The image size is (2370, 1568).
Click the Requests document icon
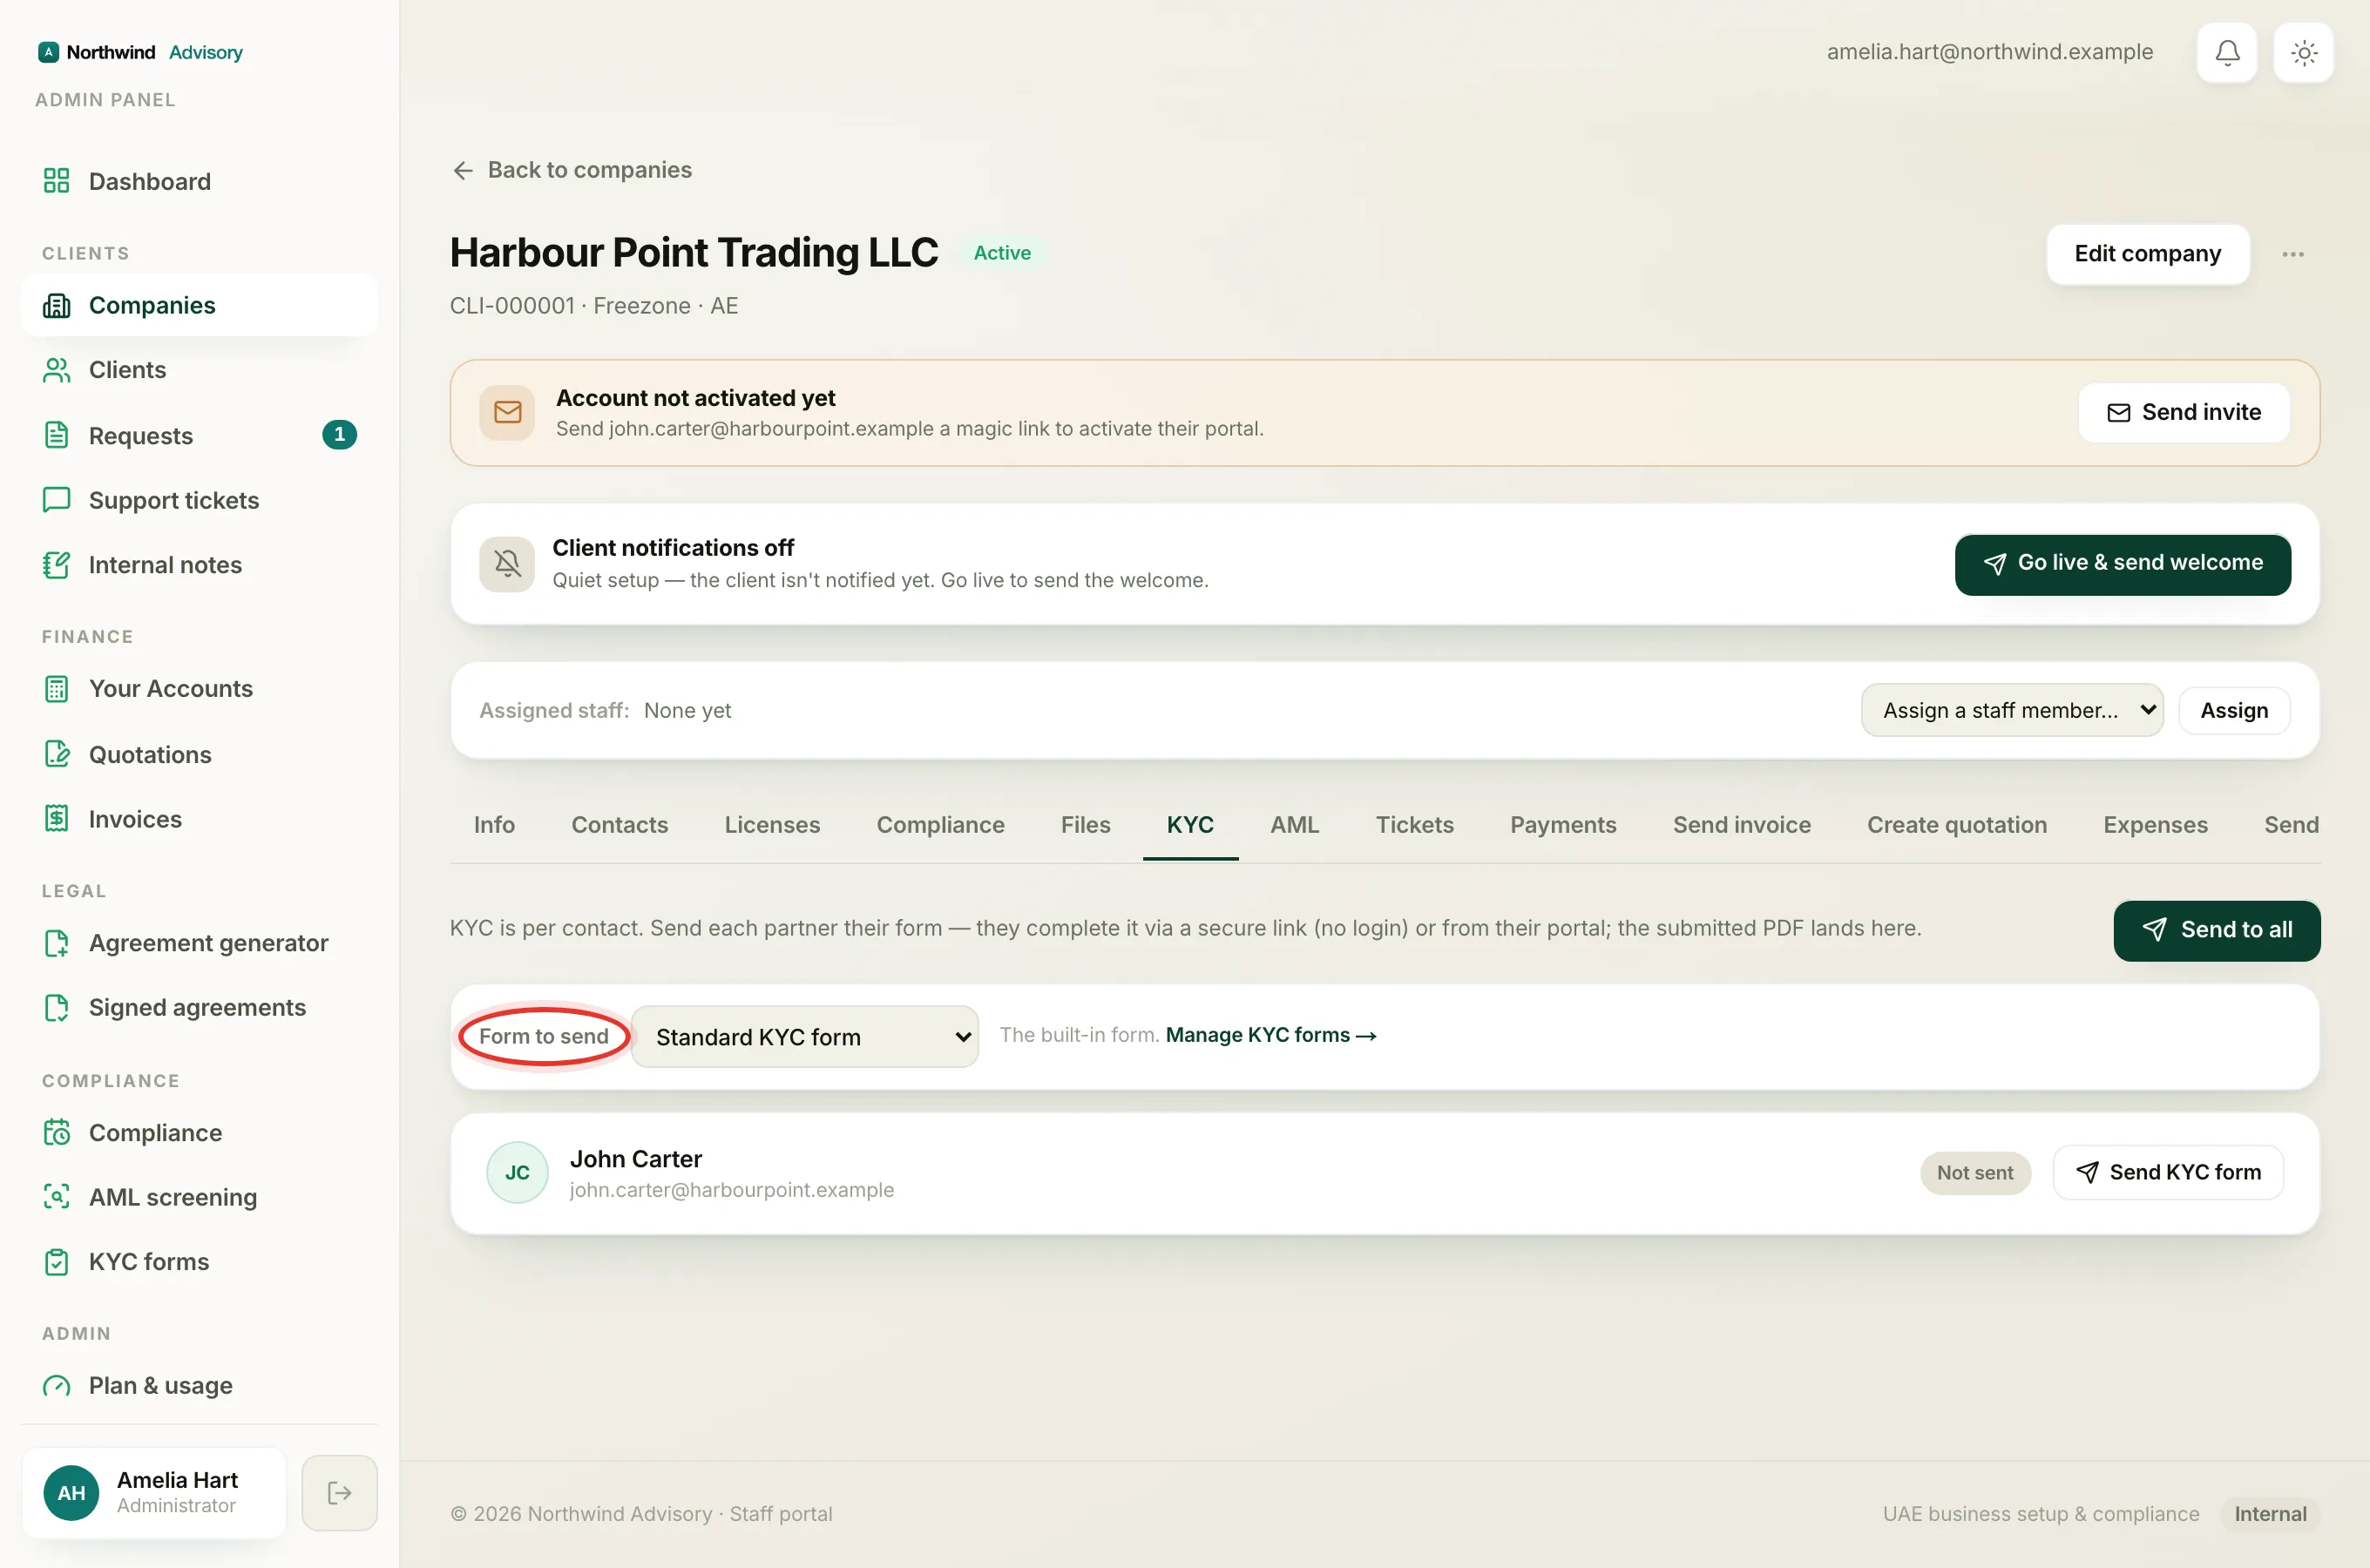tap(57, 435)
